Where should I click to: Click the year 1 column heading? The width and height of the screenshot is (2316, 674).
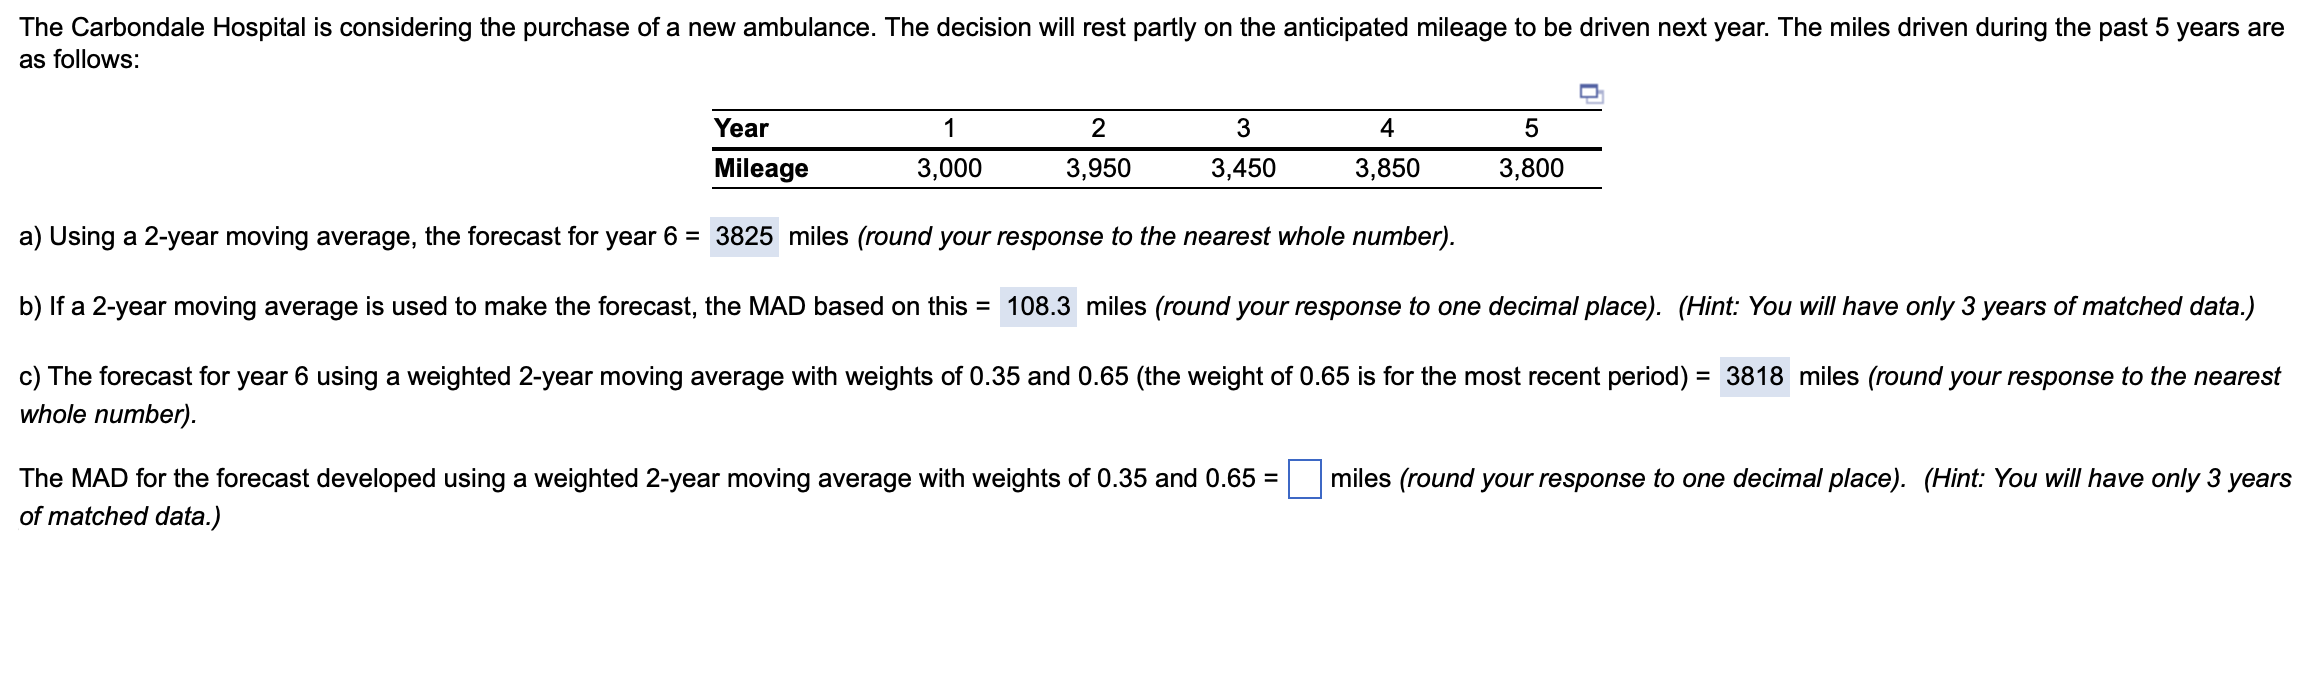(x=949, y=128)
